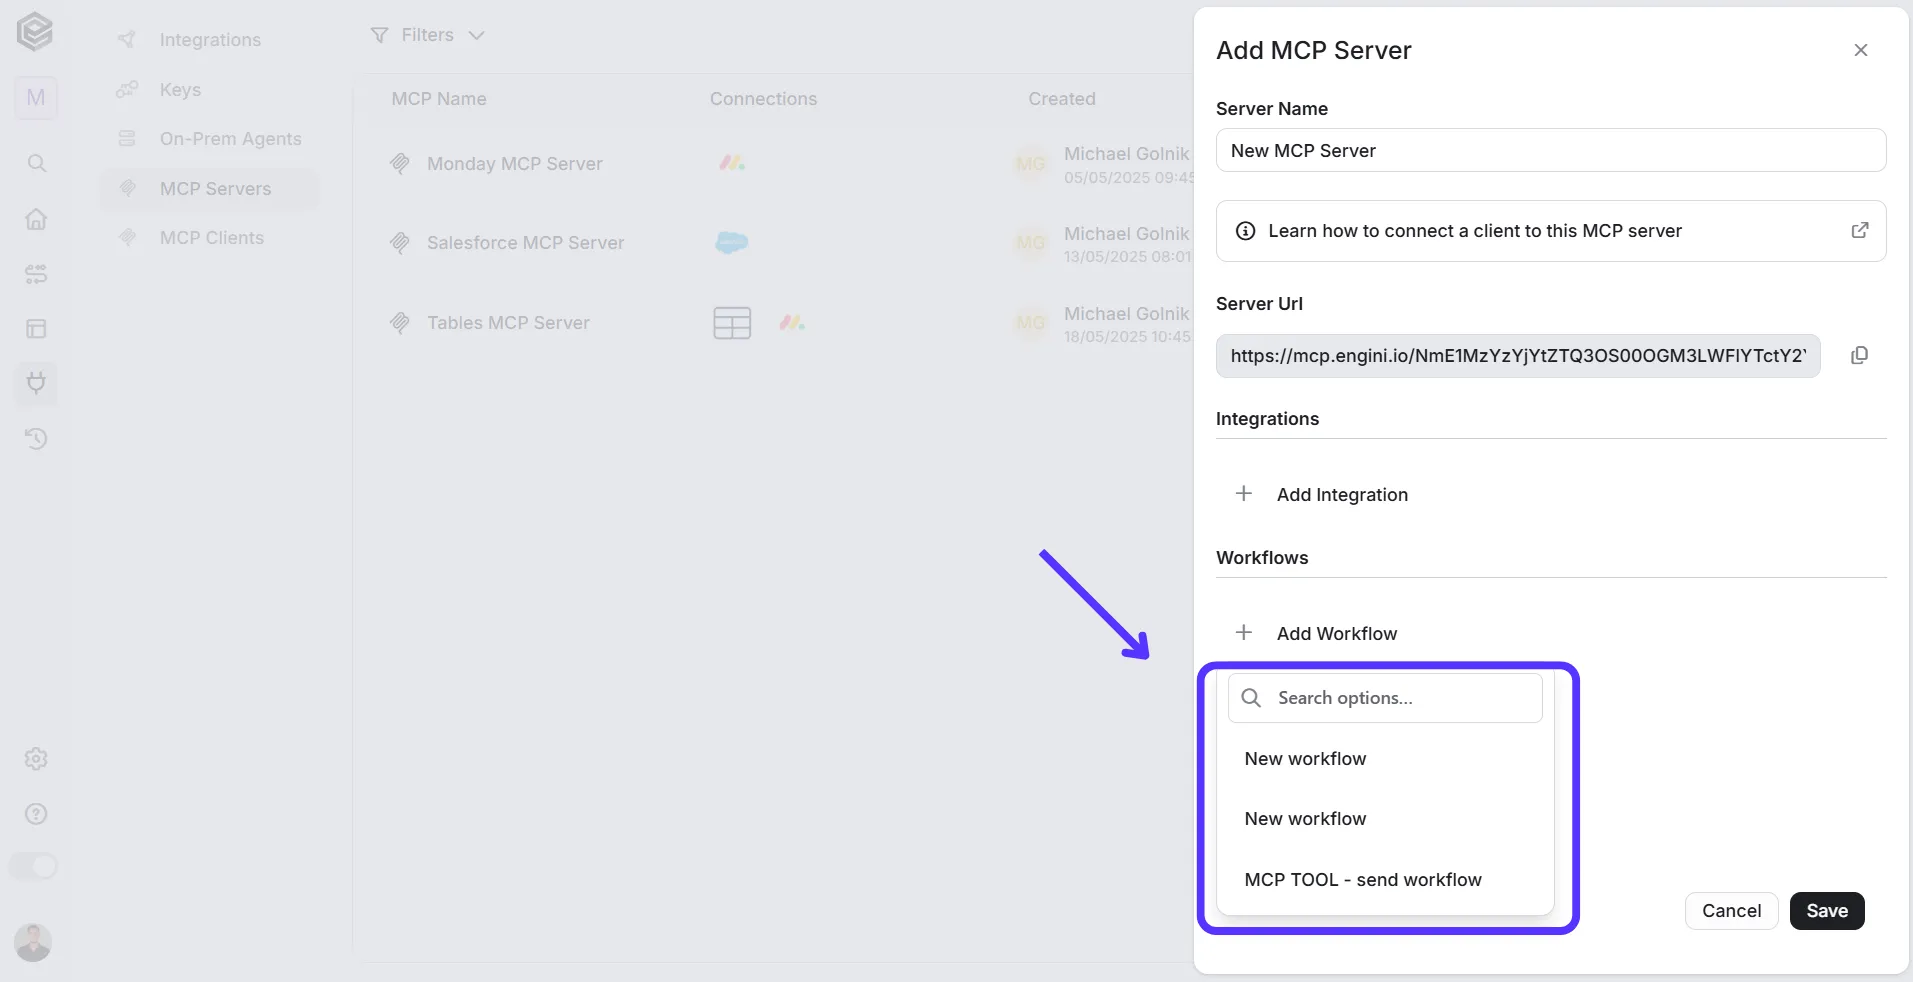Click the Server Url field
Screen dimensions: 1913x982
pyautogui.click(x=1518, y=356)
